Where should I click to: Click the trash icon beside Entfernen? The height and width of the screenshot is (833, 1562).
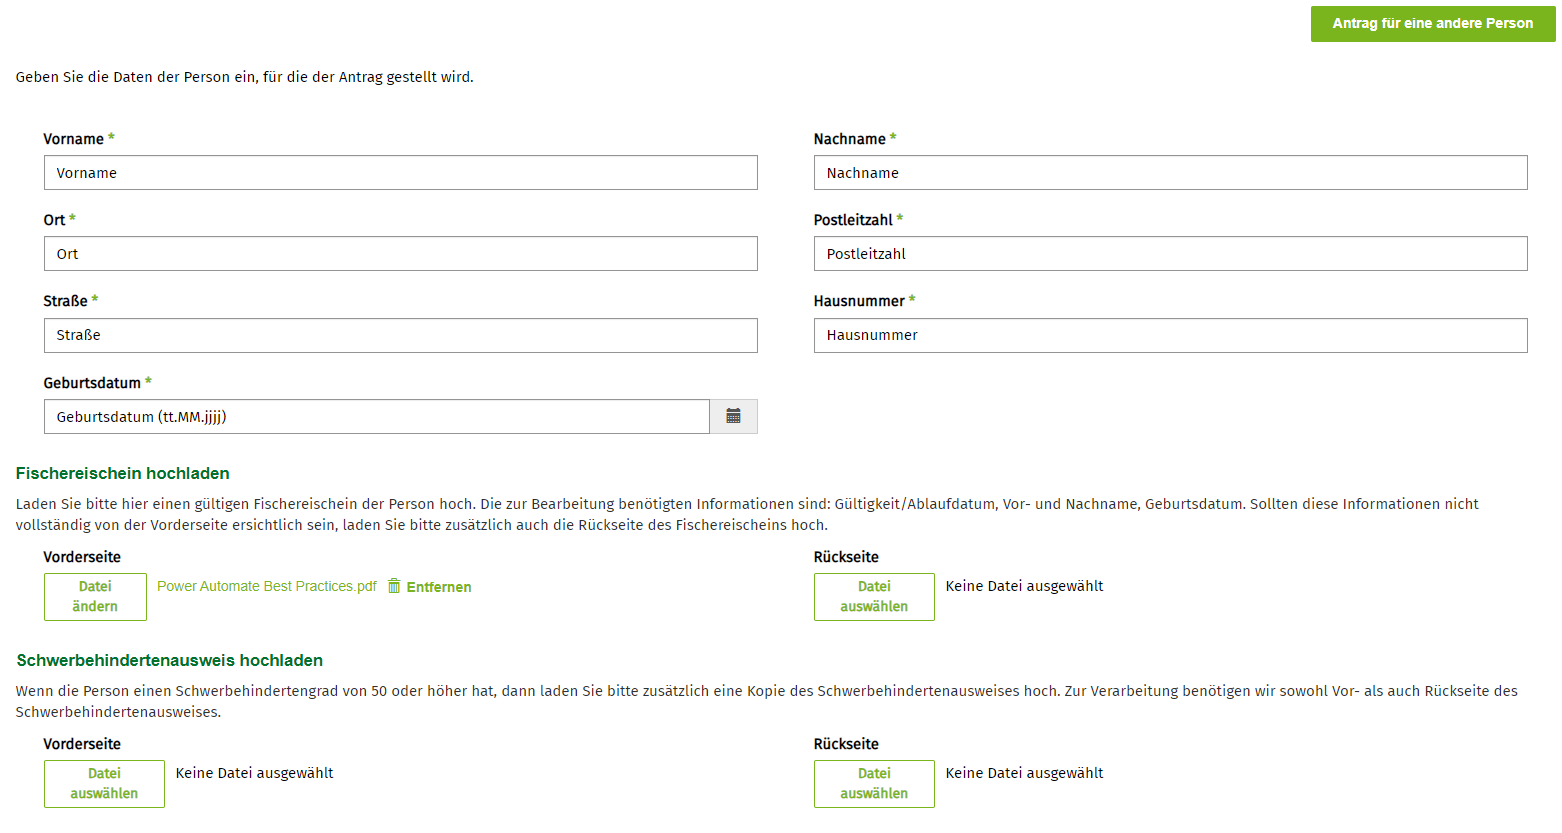click(x=394, y=586)
